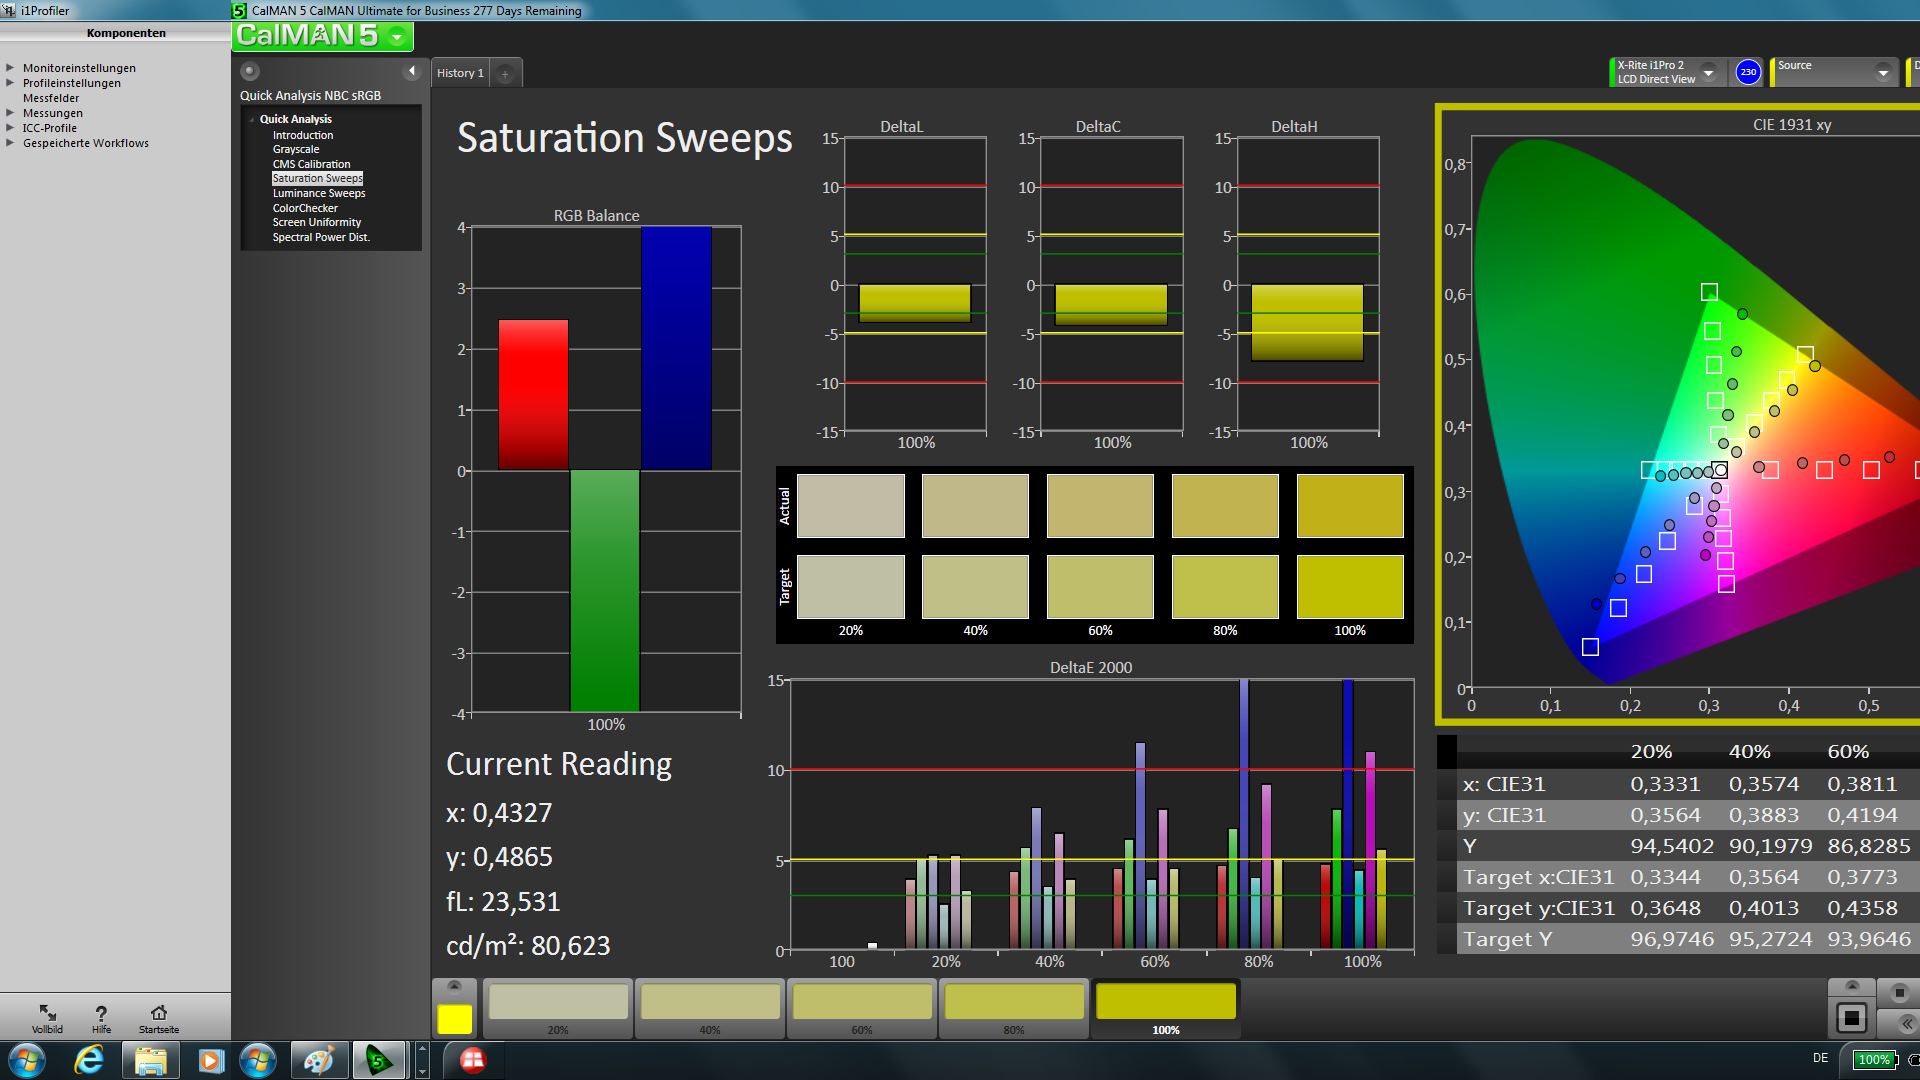
Task: Select the 100% saturation patch in bottom strip
Action: click(x=1166, y=1008)
